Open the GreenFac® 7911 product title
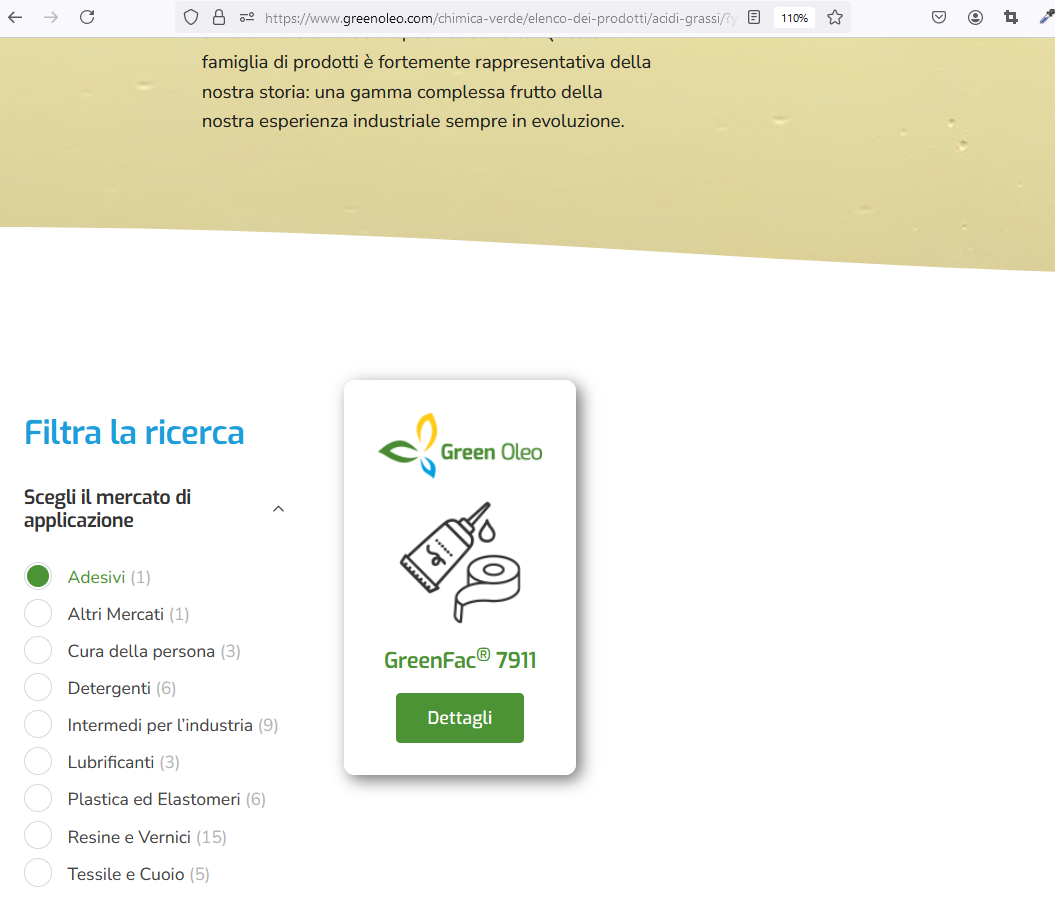1055x904 pixels. pyautogui.click(x=460, y=659)
